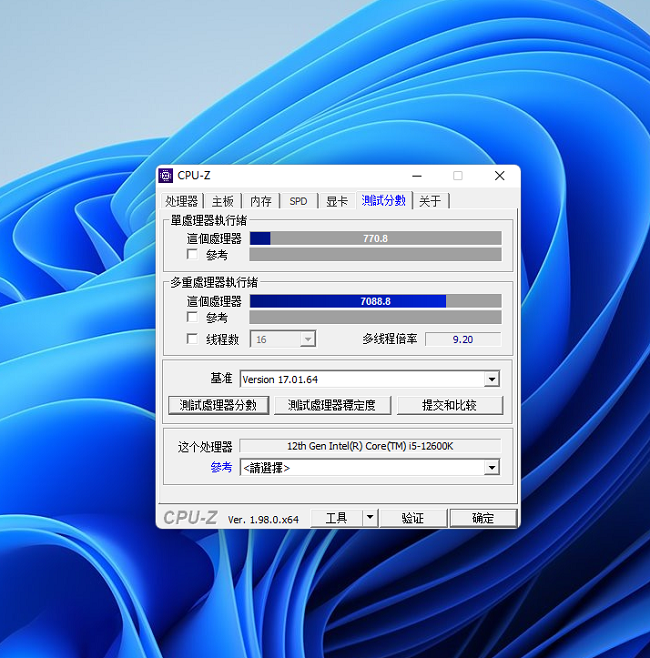Select the 显卡 tab

[x=337, y=201]
